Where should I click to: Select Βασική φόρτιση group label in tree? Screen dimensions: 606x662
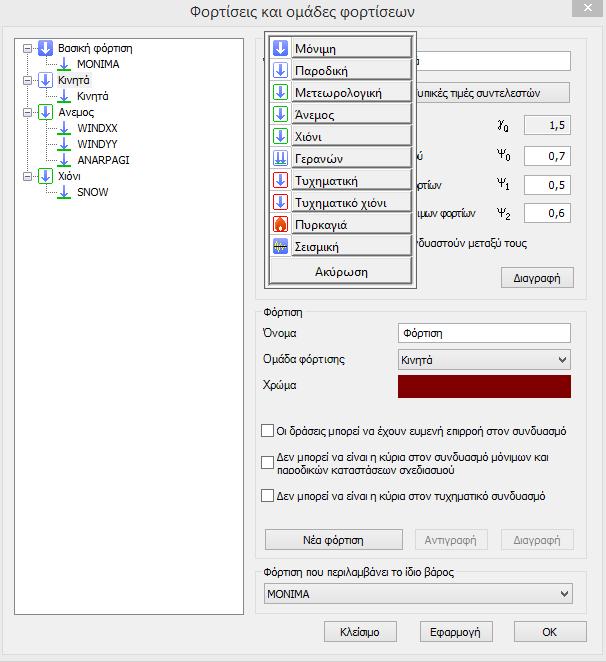point(95,48)
